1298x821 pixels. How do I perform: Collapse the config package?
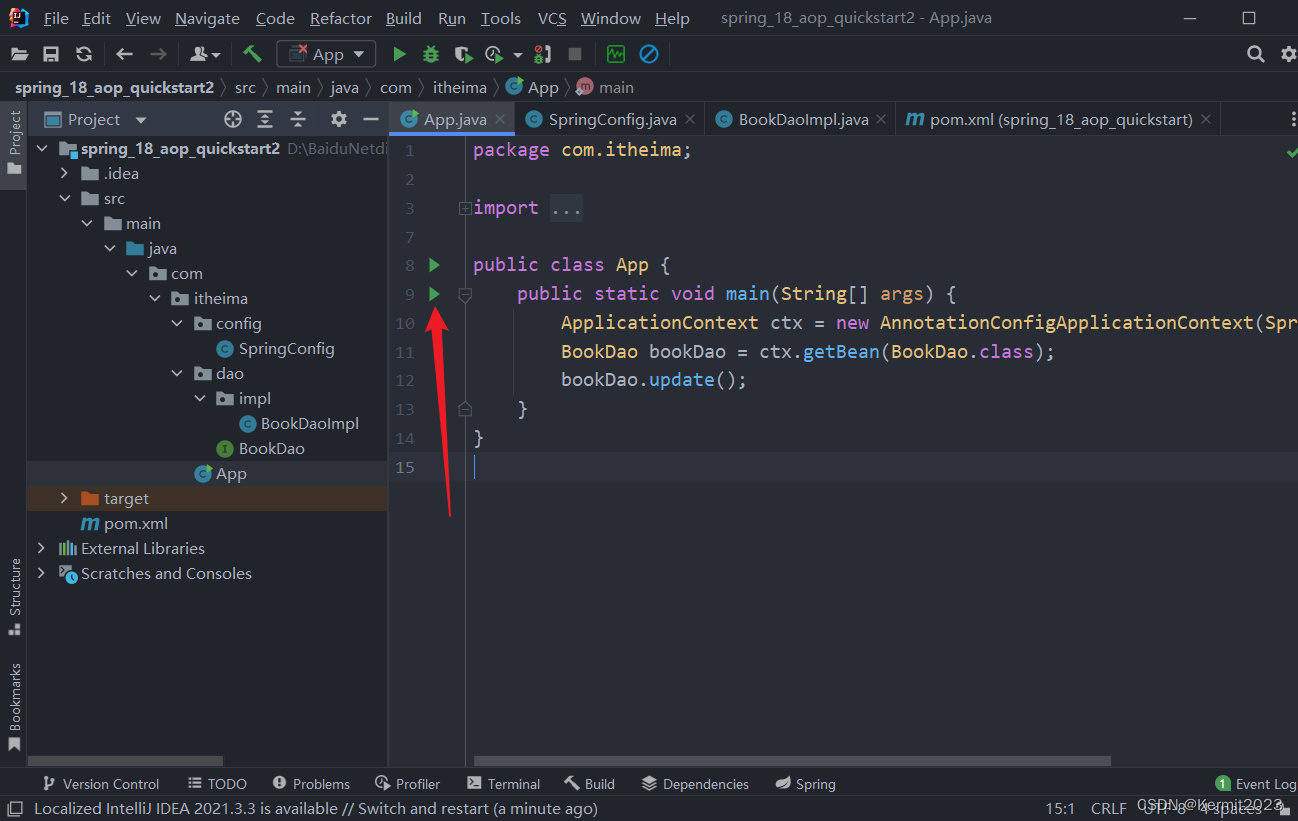177,323
